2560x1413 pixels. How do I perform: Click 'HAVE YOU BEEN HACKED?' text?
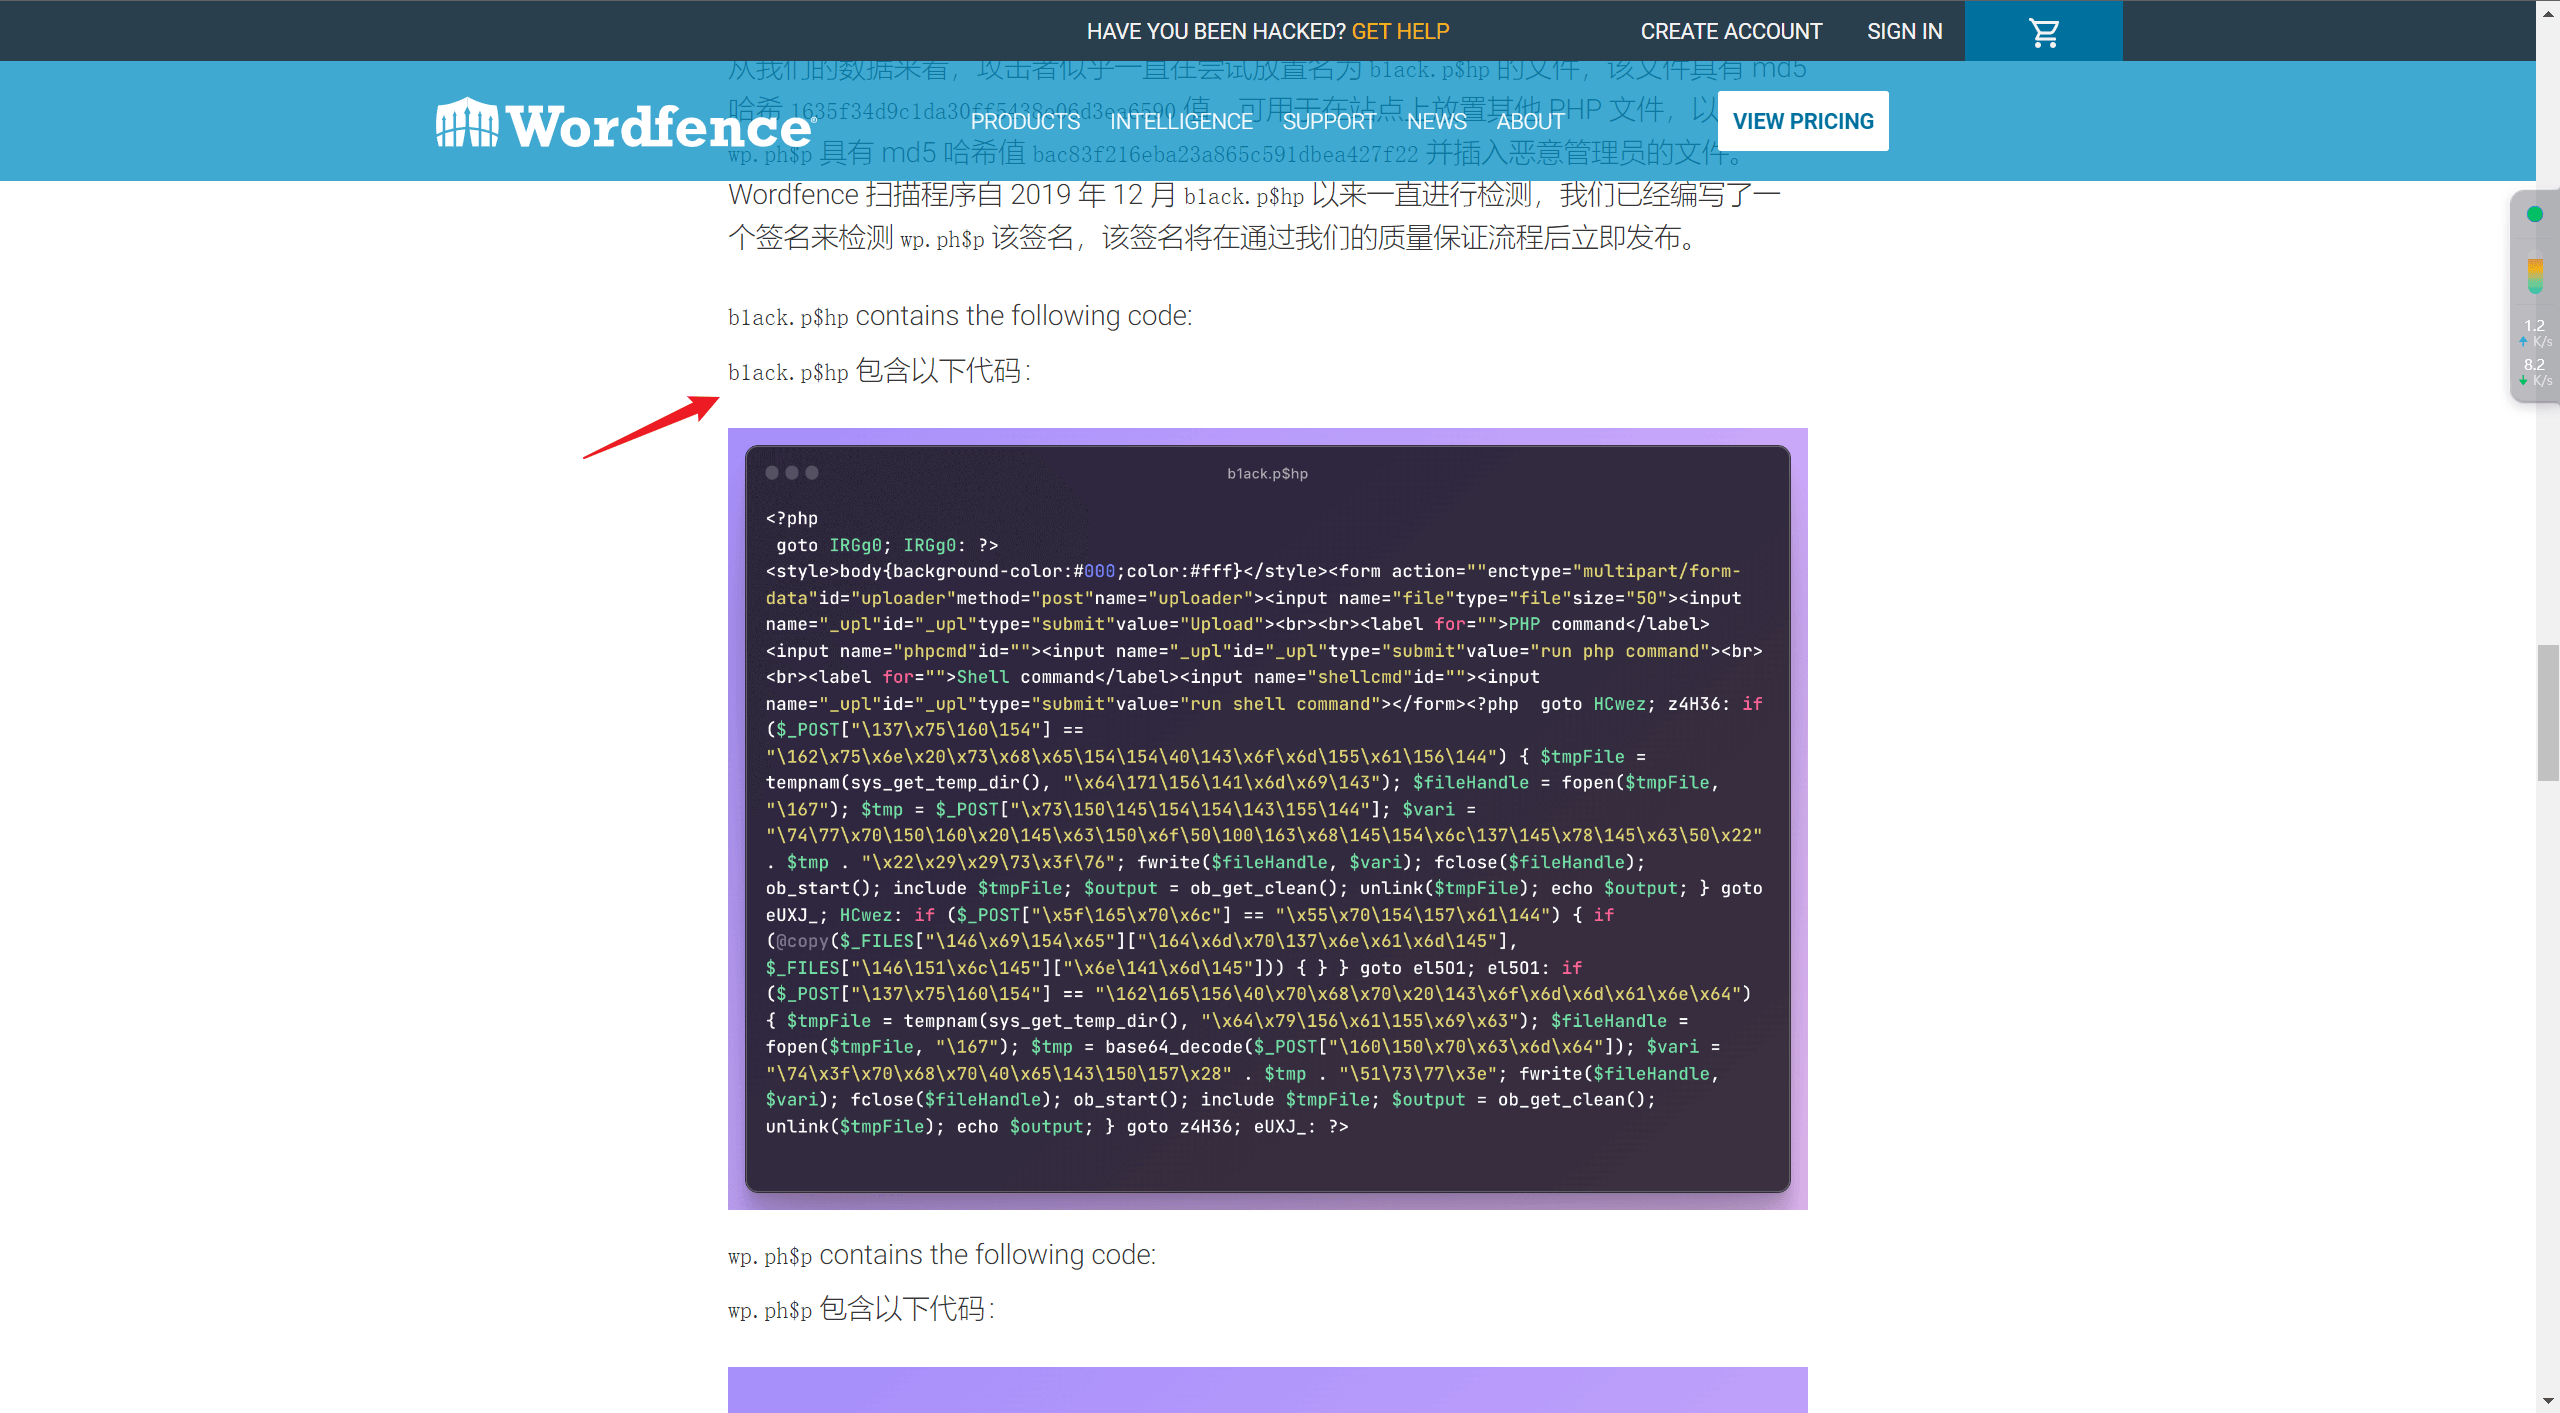coord(1216,31)
